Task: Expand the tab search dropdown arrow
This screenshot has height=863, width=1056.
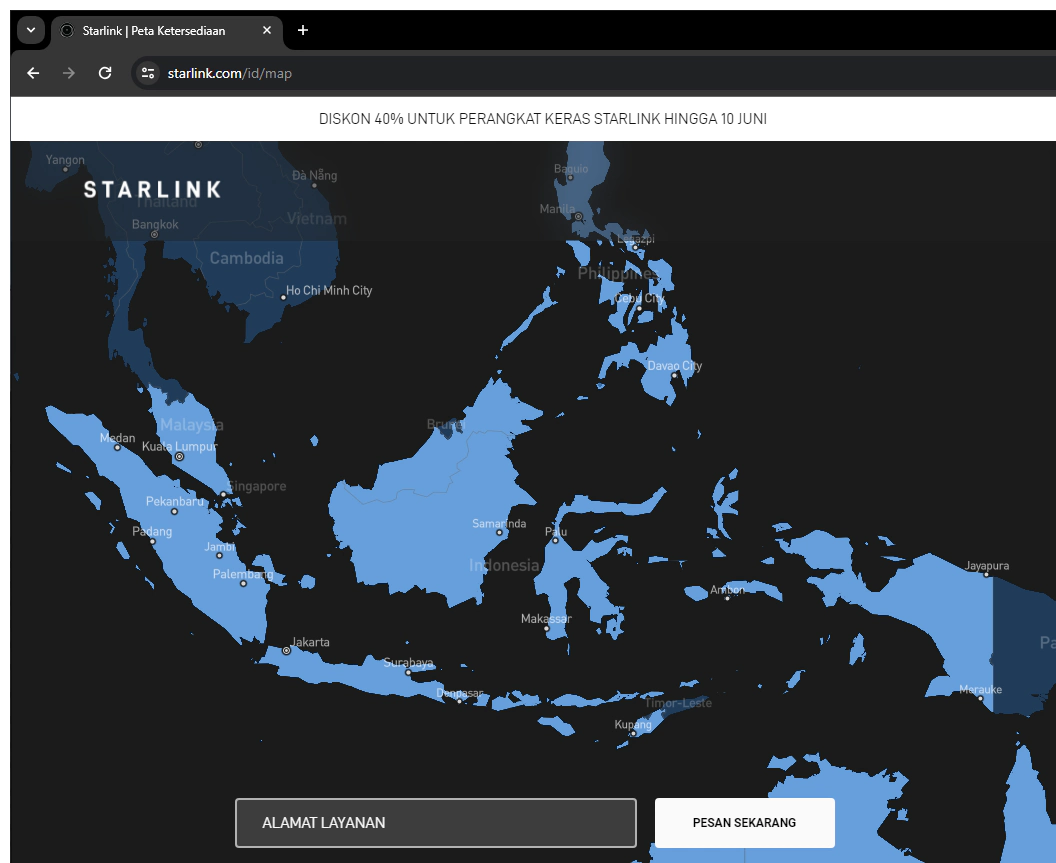Action: pyautogui.click(x=30, y=30)
